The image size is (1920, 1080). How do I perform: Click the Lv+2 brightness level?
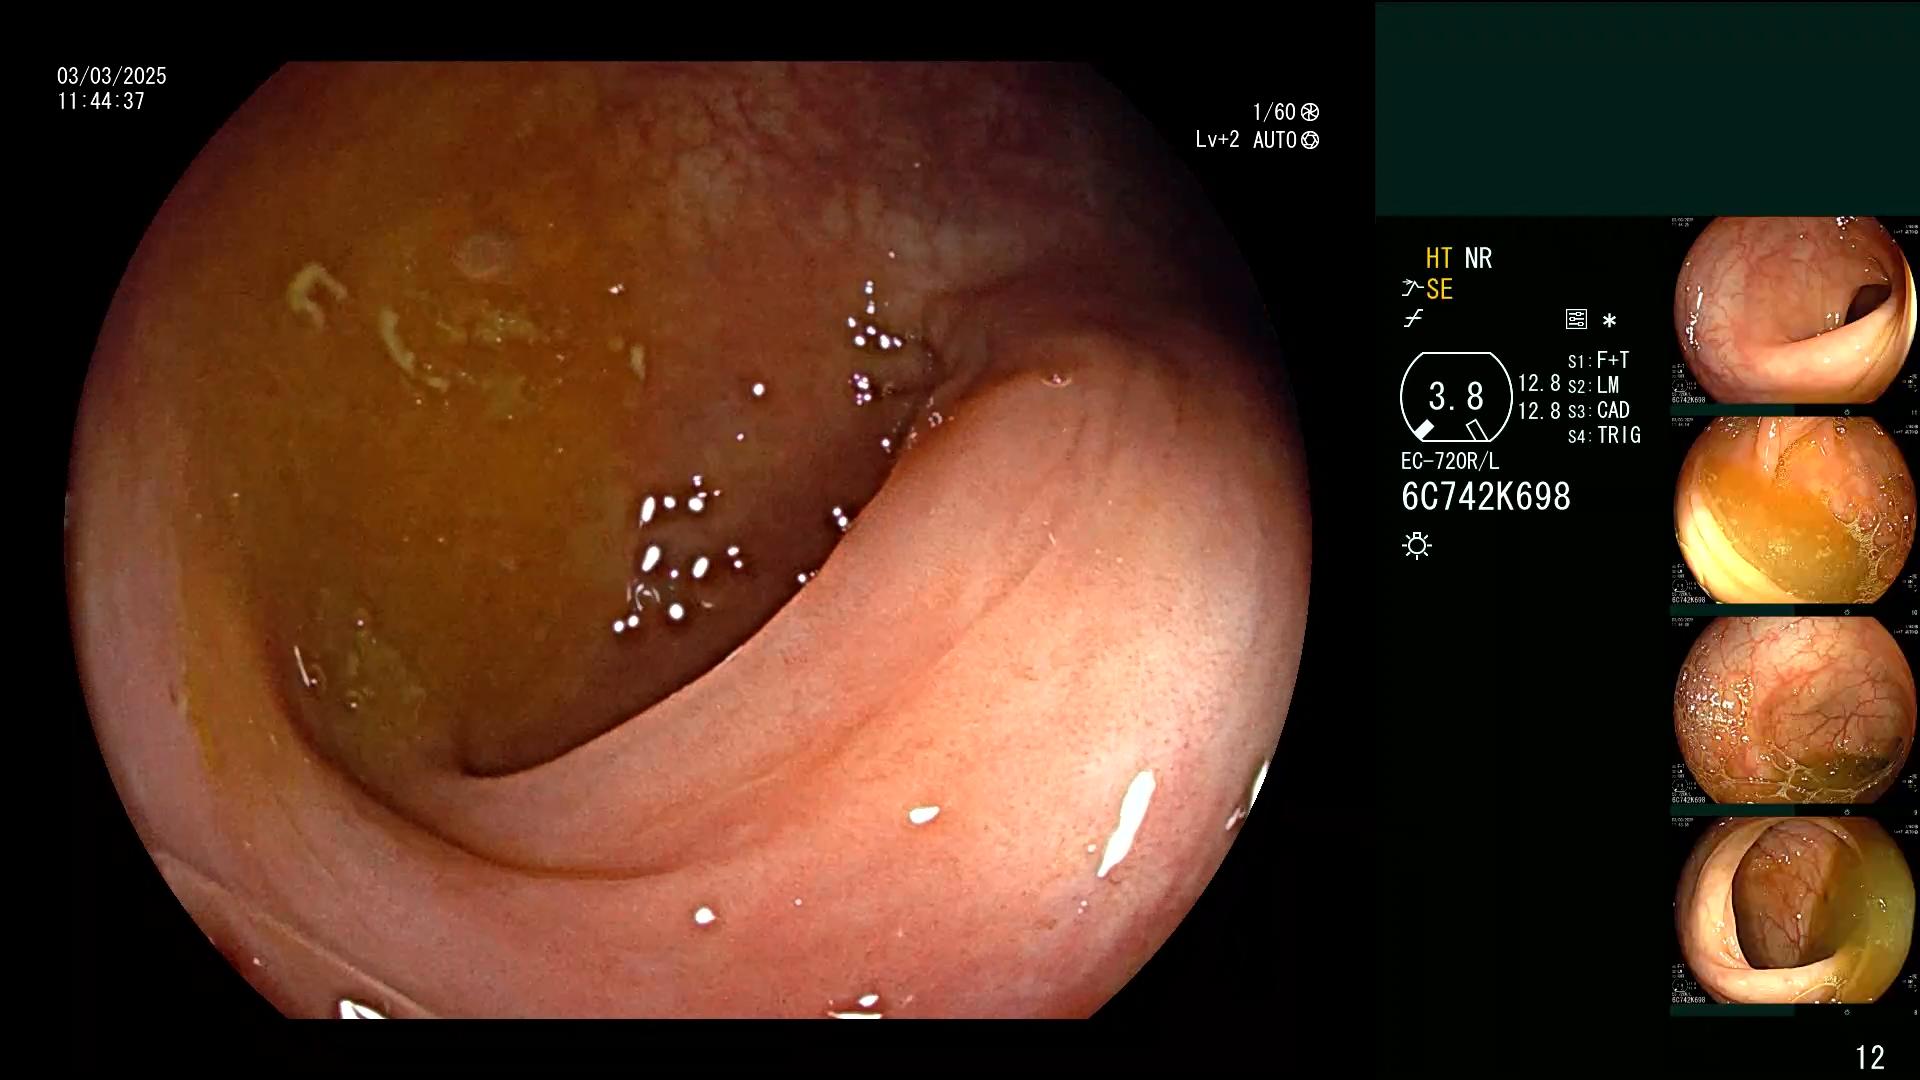(x=1217, y=140)
